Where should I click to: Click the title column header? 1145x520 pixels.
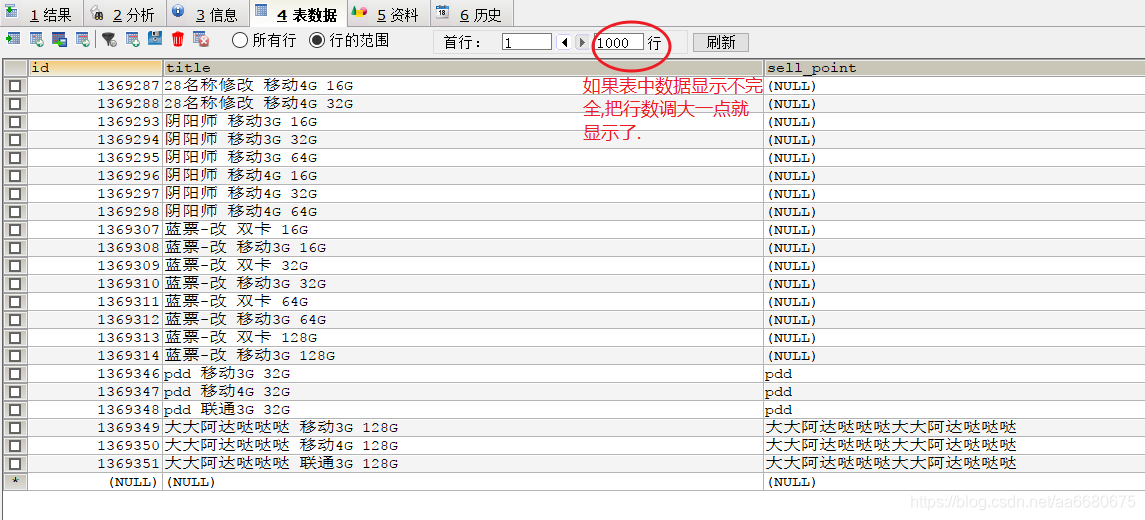[x=463, y=68]
